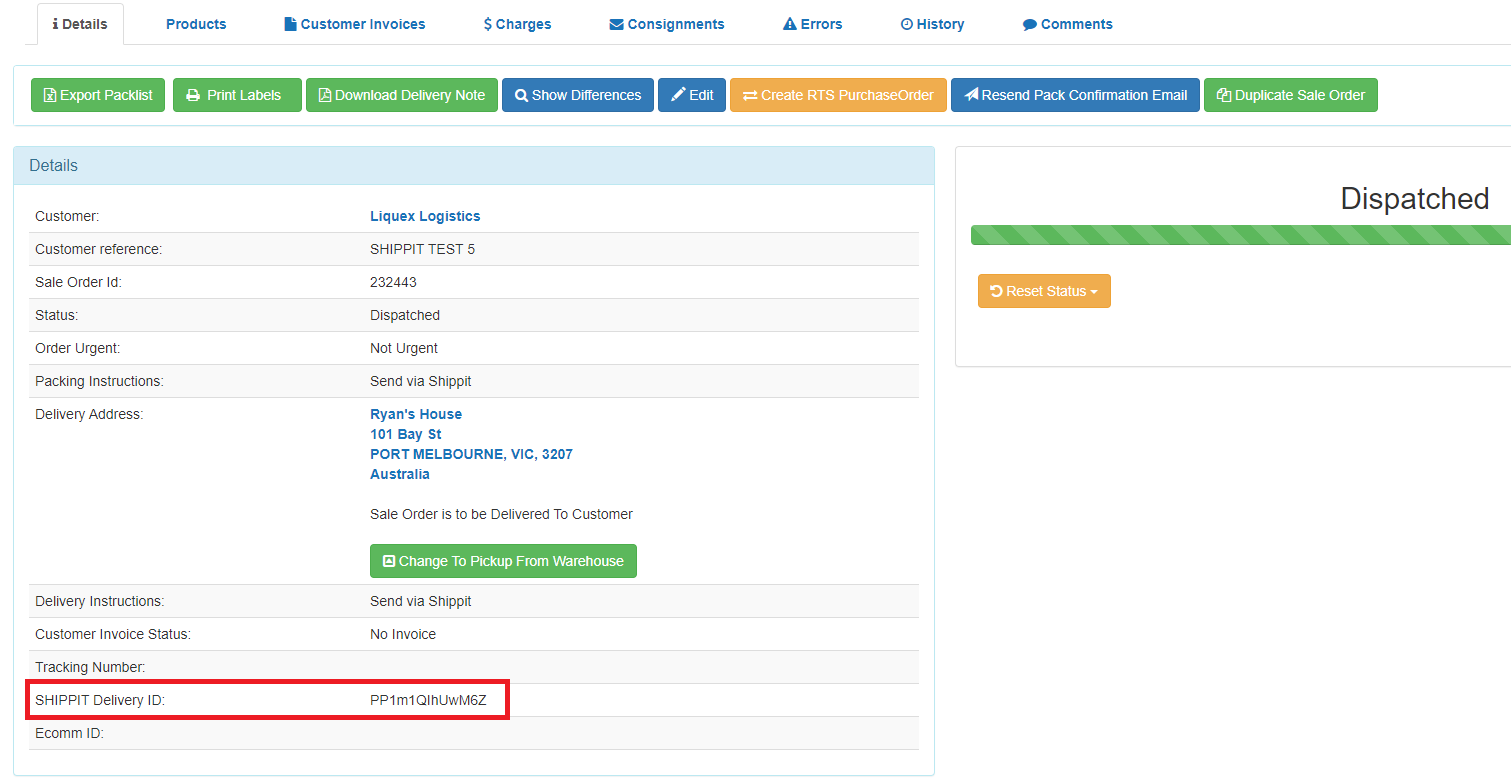
Task: Click the copy icon on Duplicate Sale Order
Action: tap(1223, 95)
